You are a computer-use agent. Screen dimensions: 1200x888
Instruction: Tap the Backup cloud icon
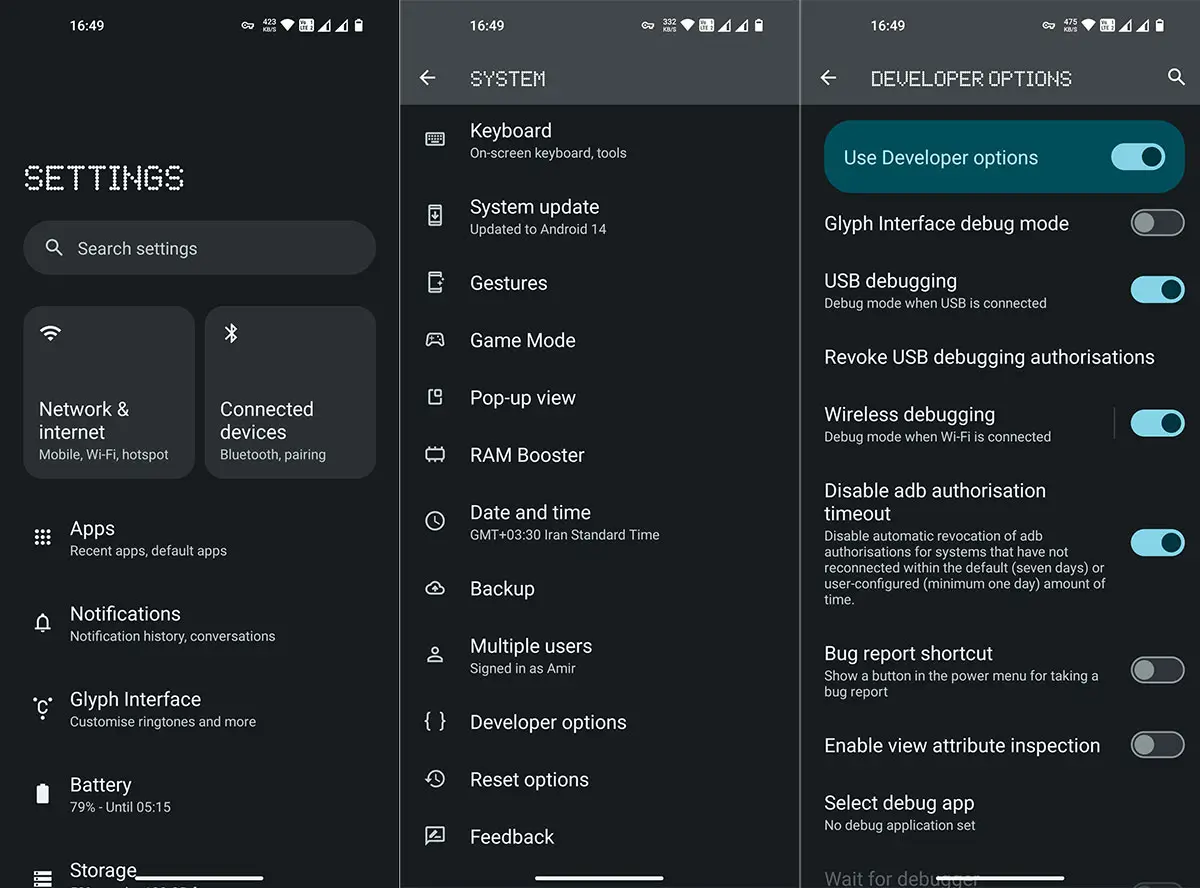click(435, 589)
